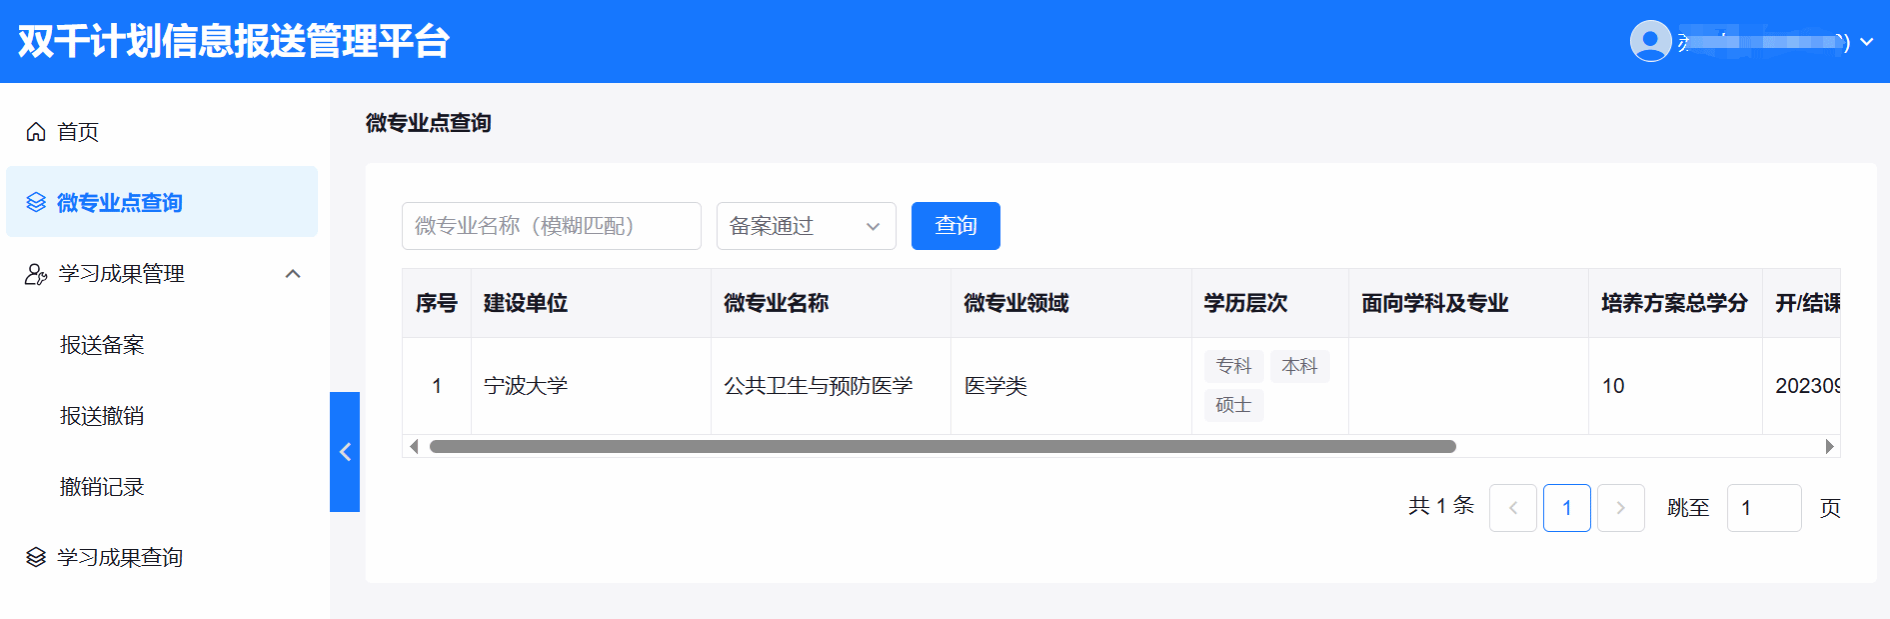The image size is (1890, 619).
Task: Focus the 微专业名称 search input field
Action: click(551, 226)
